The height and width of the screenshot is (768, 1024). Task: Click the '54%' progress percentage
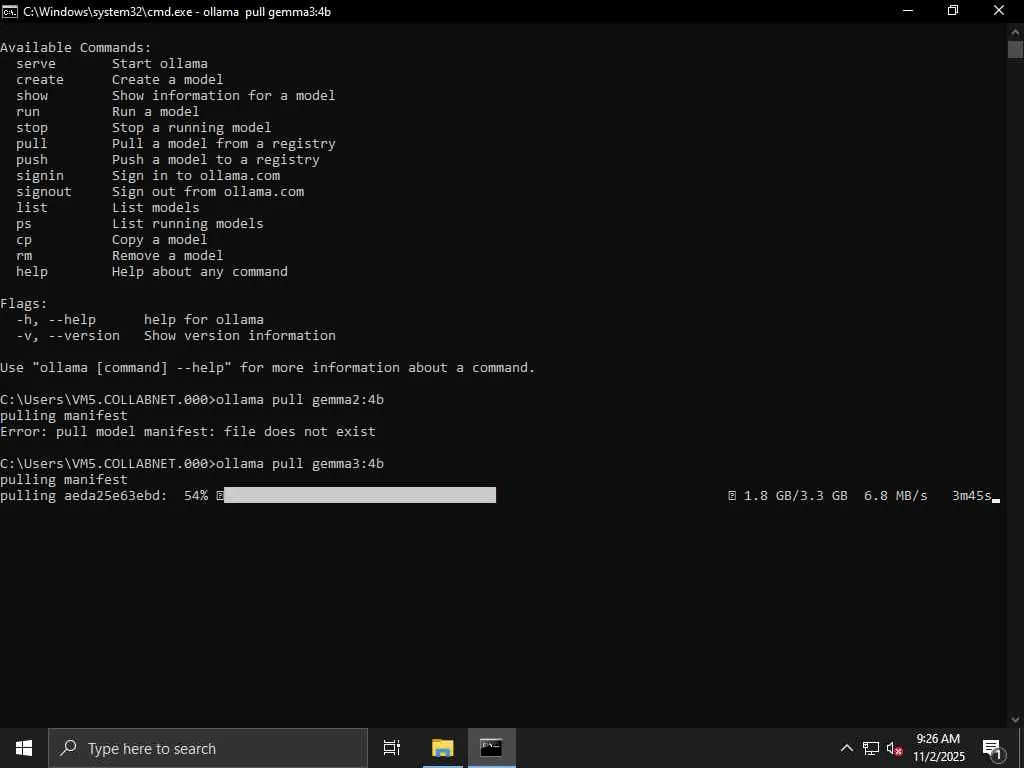pyautogui.click(x=196, y=496)
